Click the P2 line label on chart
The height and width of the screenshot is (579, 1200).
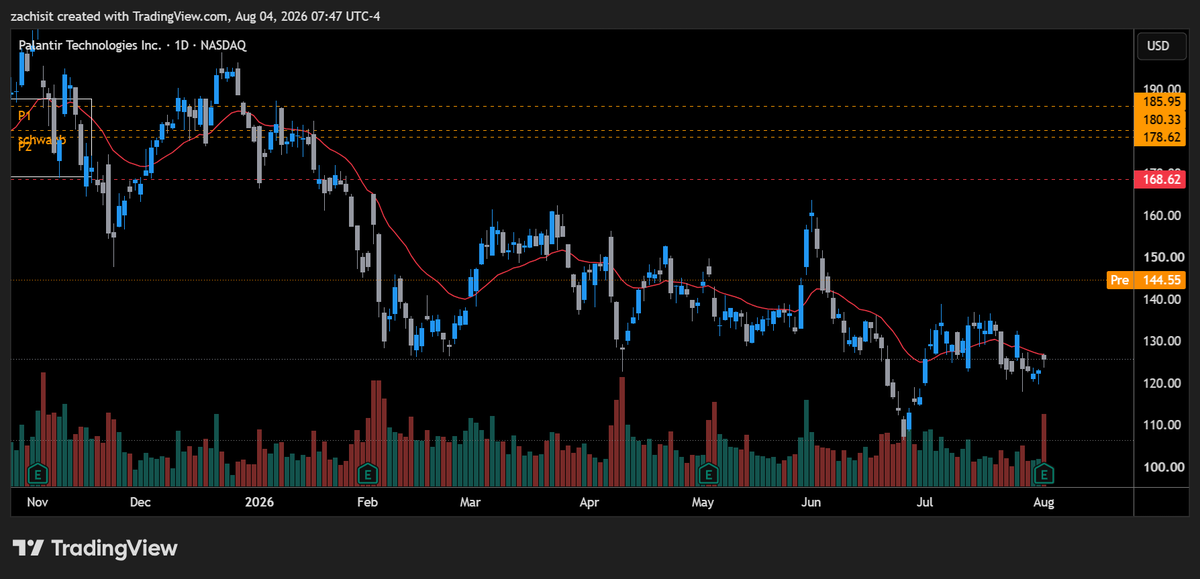pyautogui.click(x=25, y=148)
